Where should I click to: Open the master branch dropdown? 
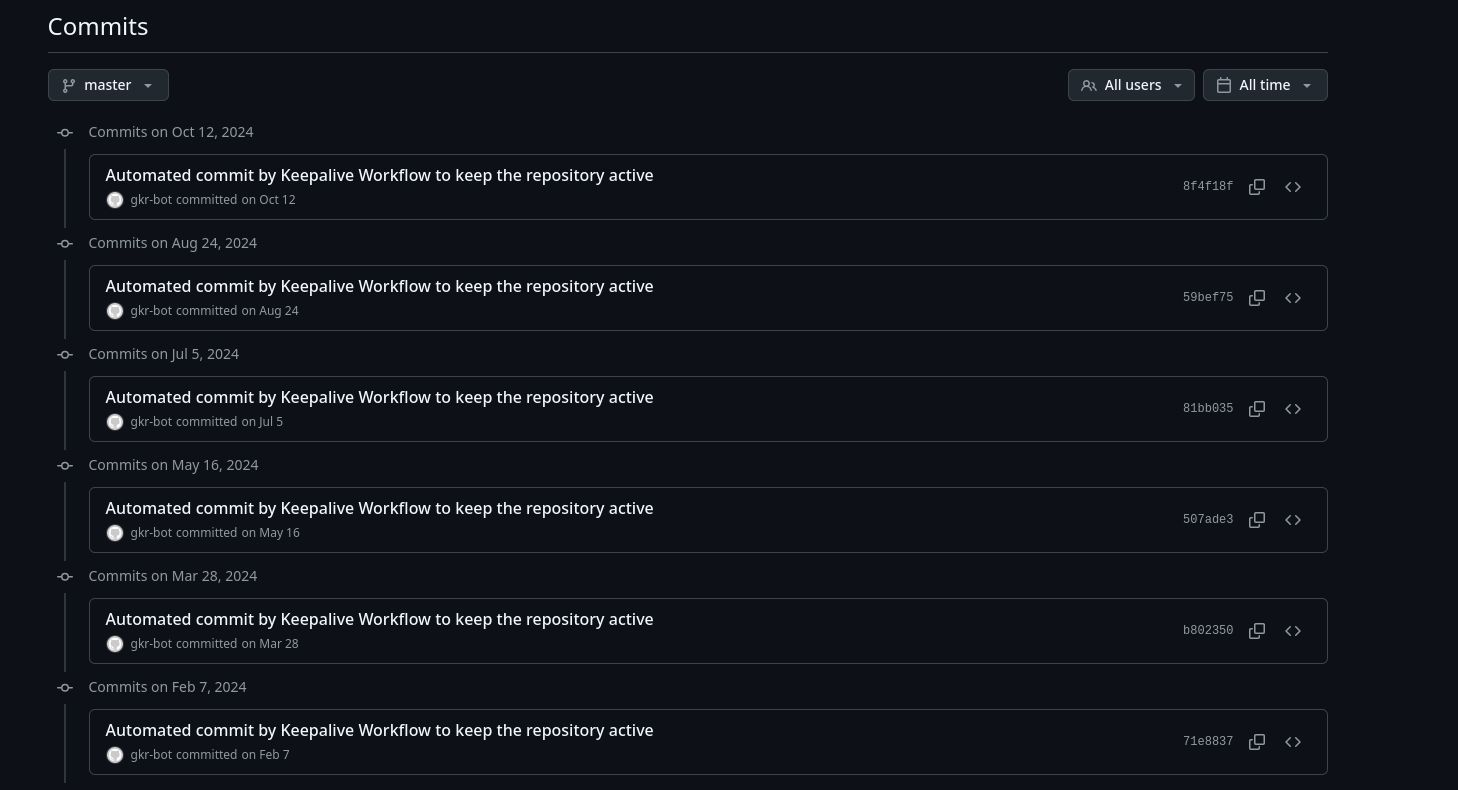[108, 85]
